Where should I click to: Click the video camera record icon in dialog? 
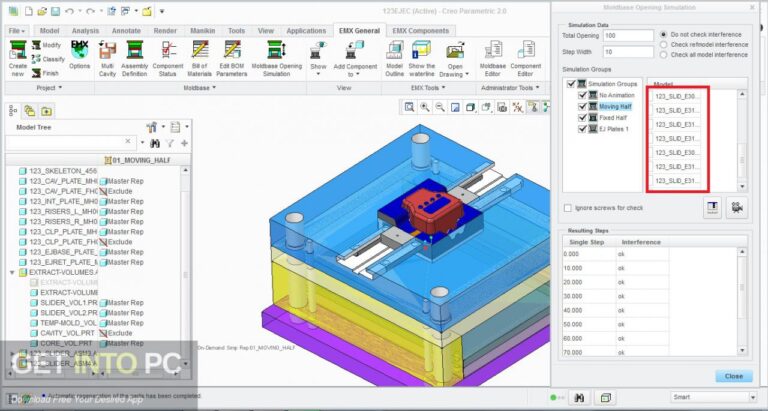pos(736,208)
